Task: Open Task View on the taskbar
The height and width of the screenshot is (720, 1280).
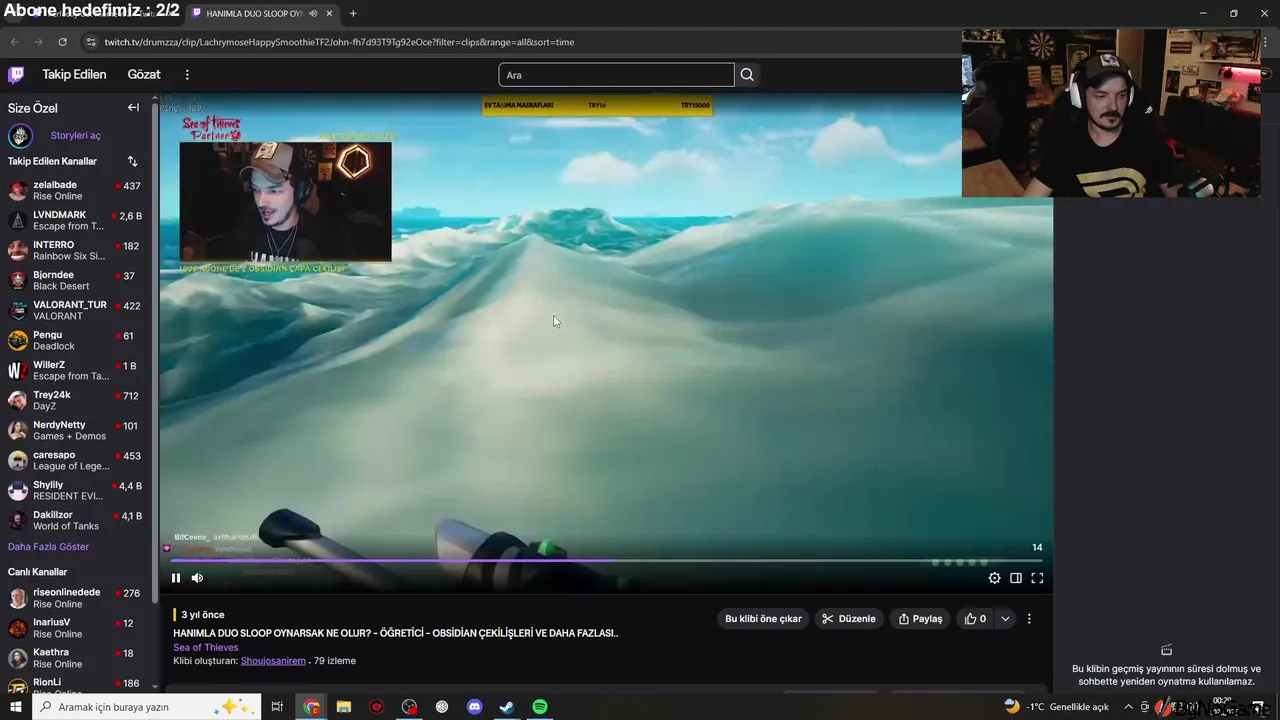Action: coord(277,707)
